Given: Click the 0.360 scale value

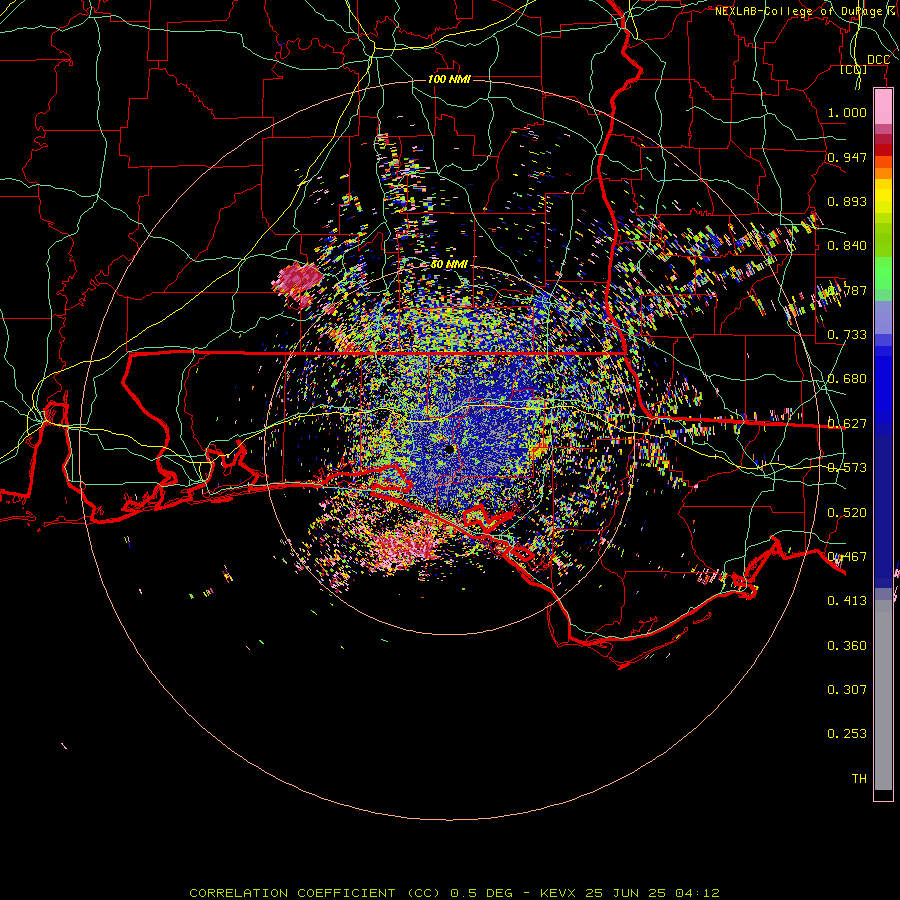Looking at the screenshot, I should tap(847, 646).
